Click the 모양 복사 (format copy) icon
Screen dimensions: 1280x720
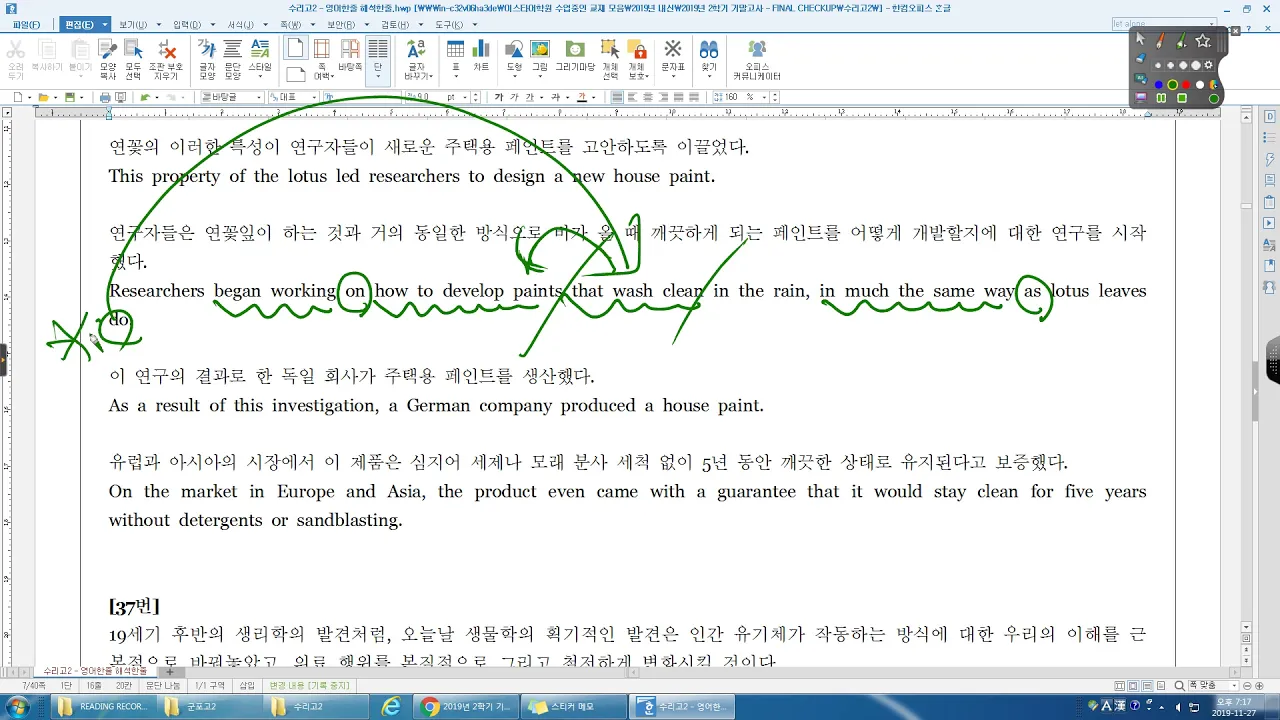[x=108, y=59]
